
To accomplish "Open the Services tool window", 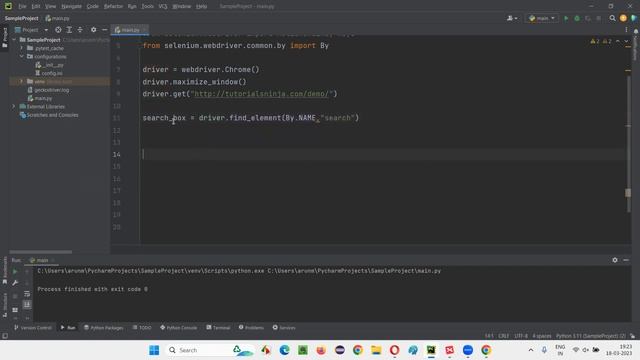I will click(284, 328).
